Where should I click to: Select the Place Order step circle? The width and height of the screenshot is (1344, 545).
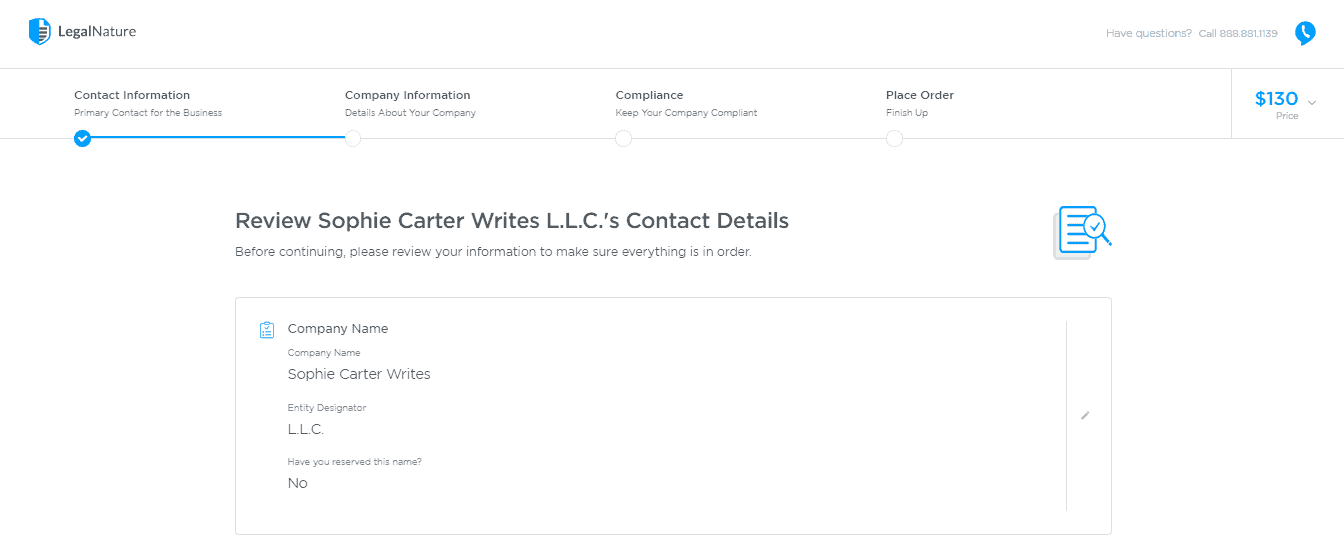(894, 138)
